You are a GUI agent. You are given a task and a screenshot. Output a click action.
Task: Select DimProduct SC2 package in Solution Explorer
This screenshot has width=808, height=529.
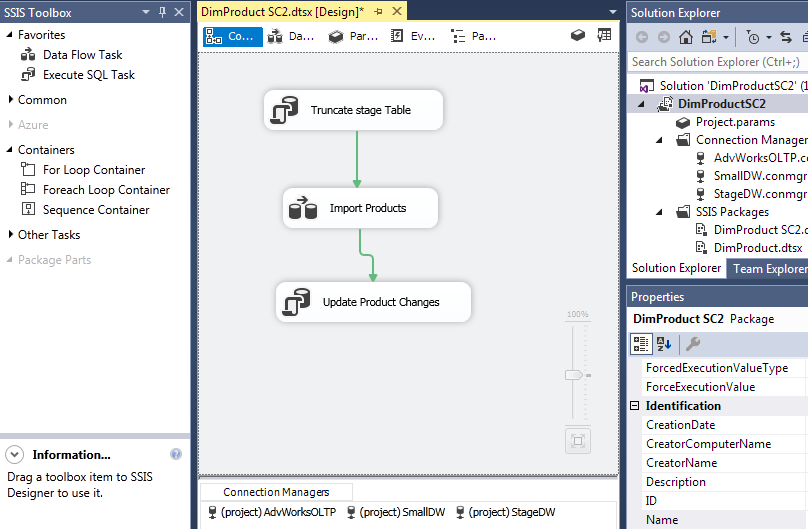[751, 230]
